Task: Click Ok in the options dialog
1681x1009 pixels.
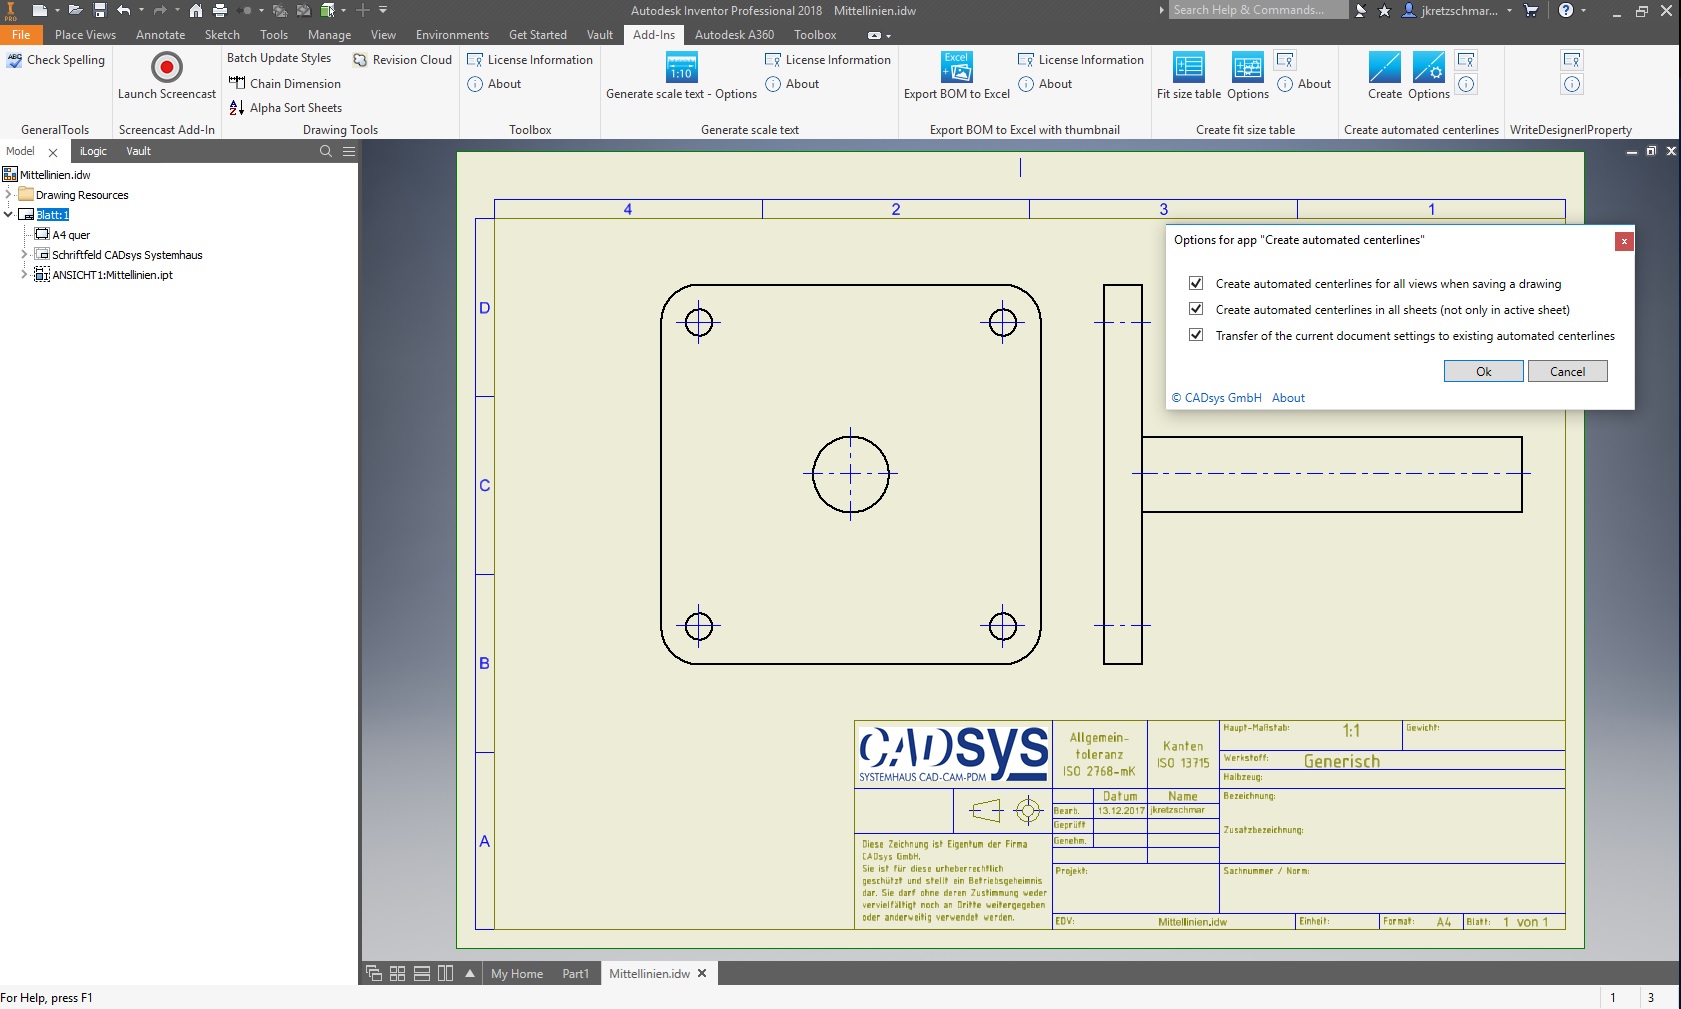Action: coord(1484,371)
